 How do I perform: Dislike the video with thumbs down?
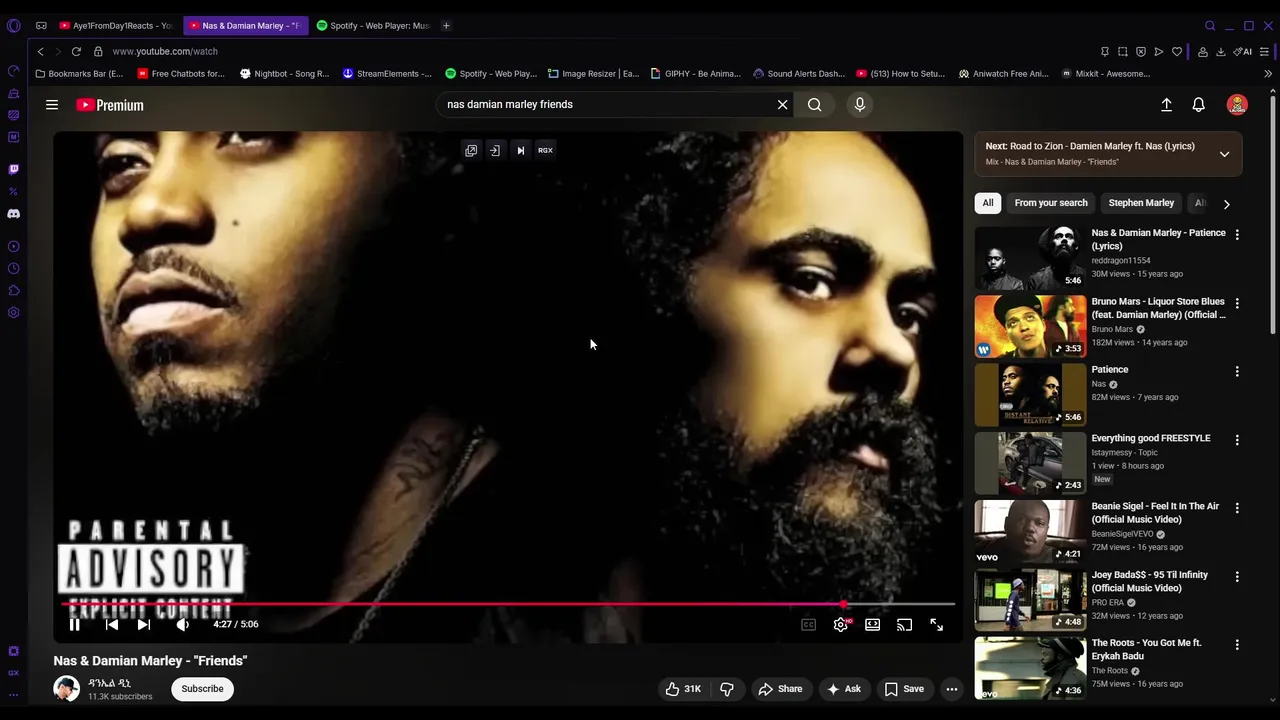[727, 689]
